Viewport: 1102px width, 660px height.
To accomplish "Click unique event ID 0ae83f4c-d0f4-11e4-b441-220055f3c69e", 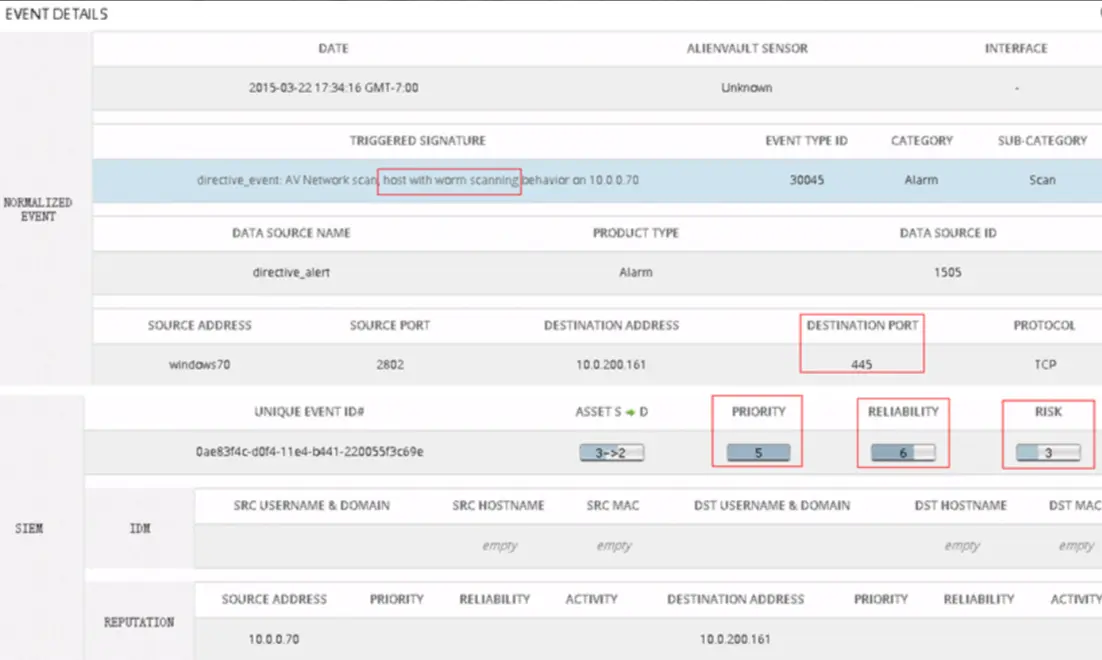I will click(309, 452).
